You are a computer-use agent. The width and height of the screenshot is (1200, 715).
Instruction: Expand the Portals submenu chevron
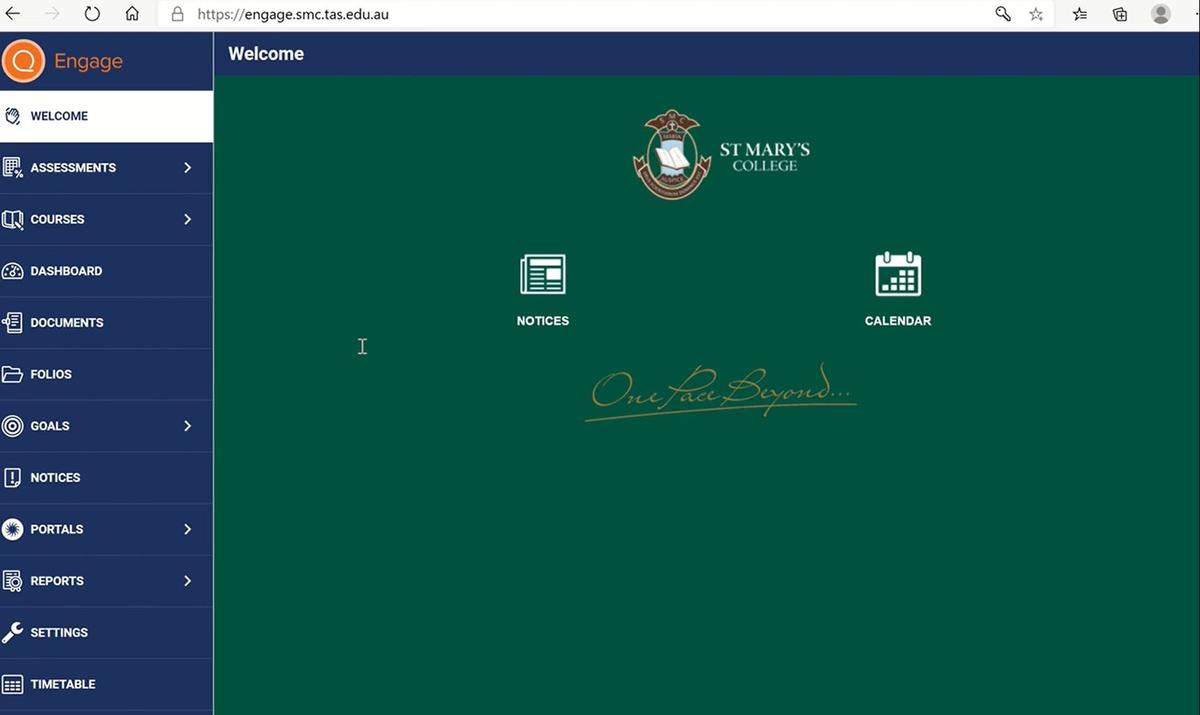(187, 529)
